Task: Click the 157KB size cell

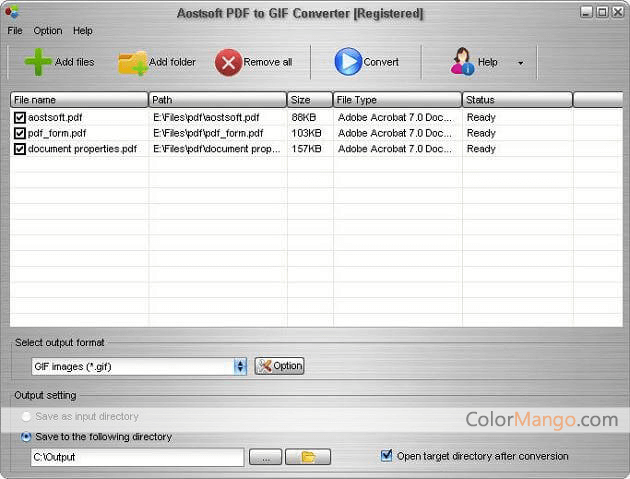Action: pos(307,149)
